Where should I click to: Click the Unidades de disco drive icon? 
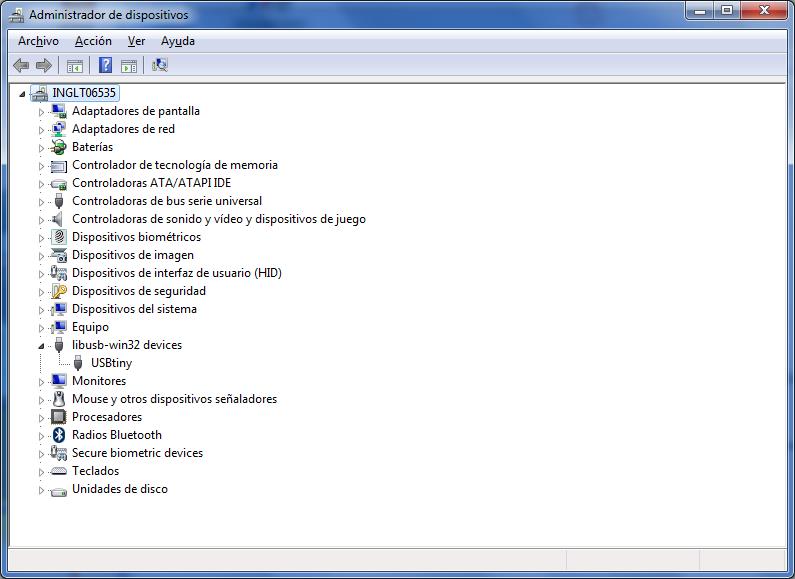[x=59, y=491]
